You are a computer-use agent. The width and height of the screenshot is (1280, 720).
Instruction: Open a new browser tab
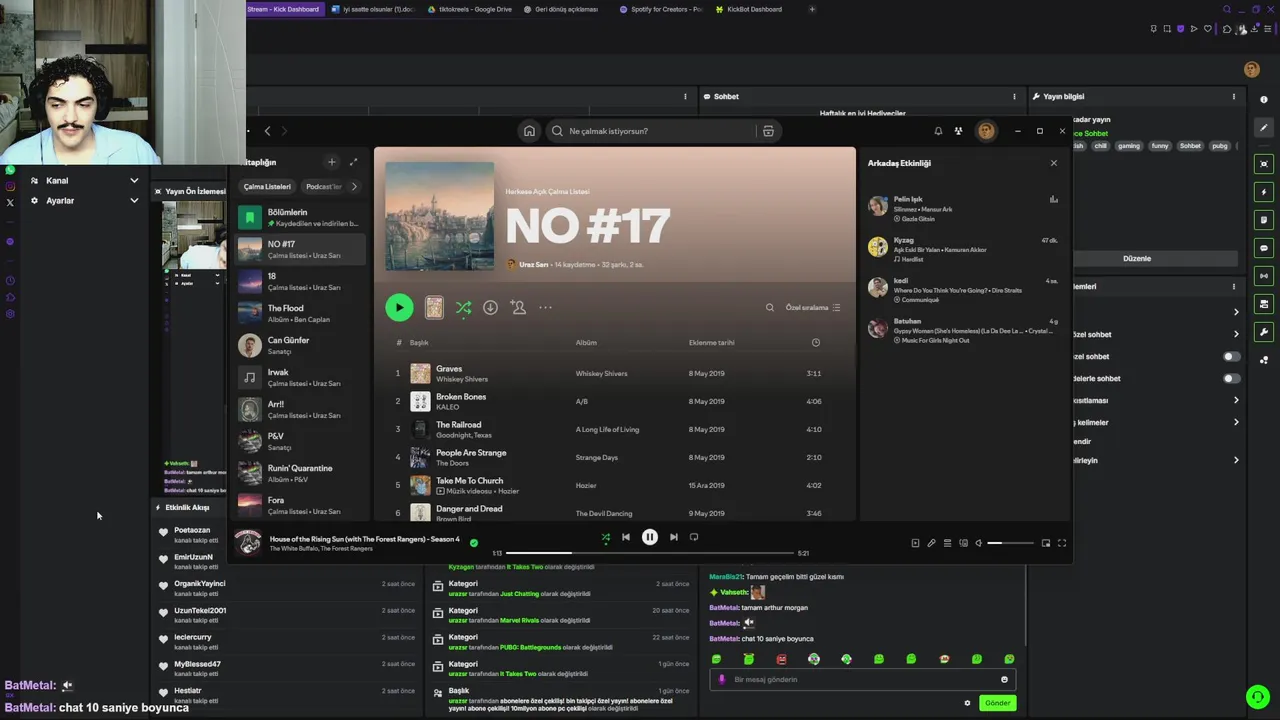[x=812, y=9]
